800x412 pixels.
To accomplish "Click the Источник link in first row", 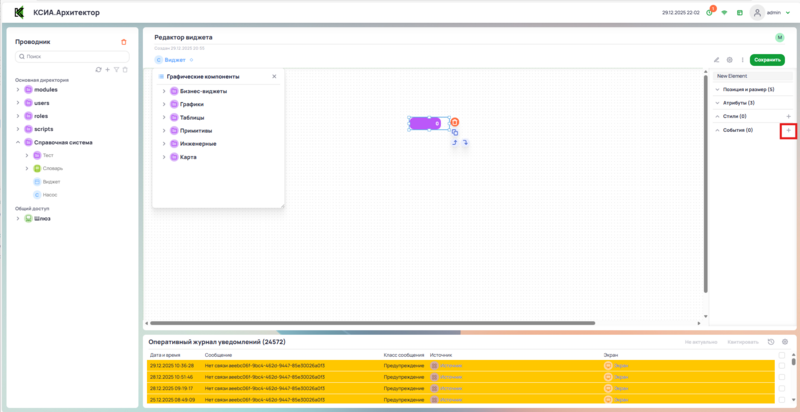I will point(451,366).
